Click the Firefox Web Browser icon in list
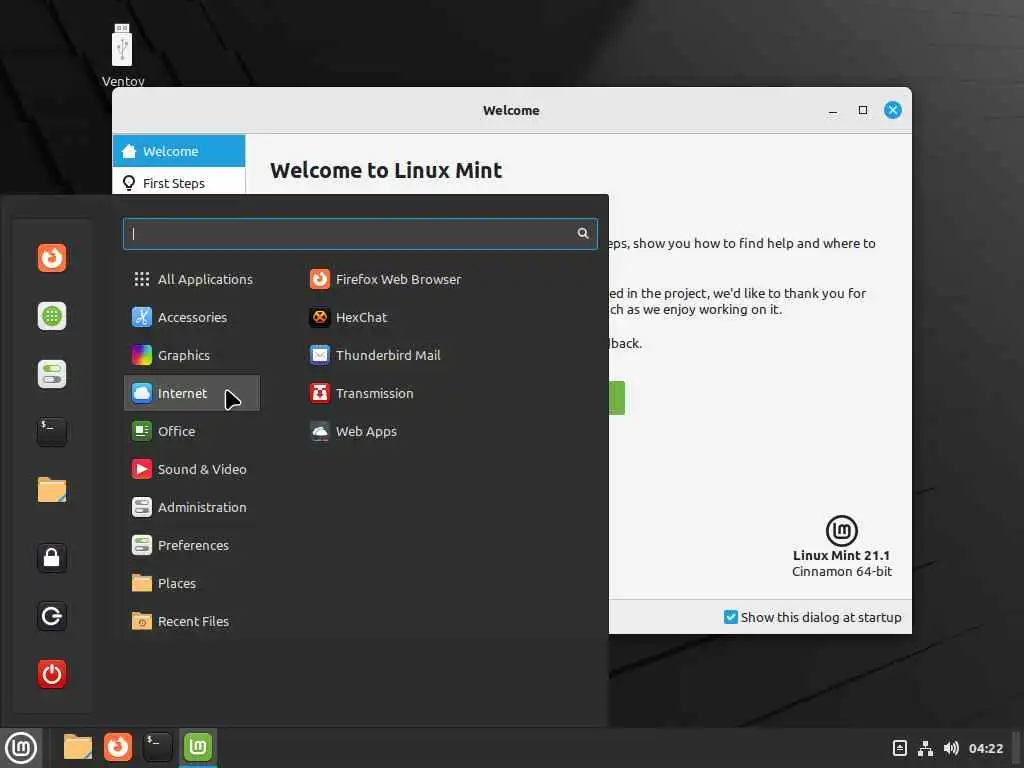The image size is (1024, 768). click(319, 279)
